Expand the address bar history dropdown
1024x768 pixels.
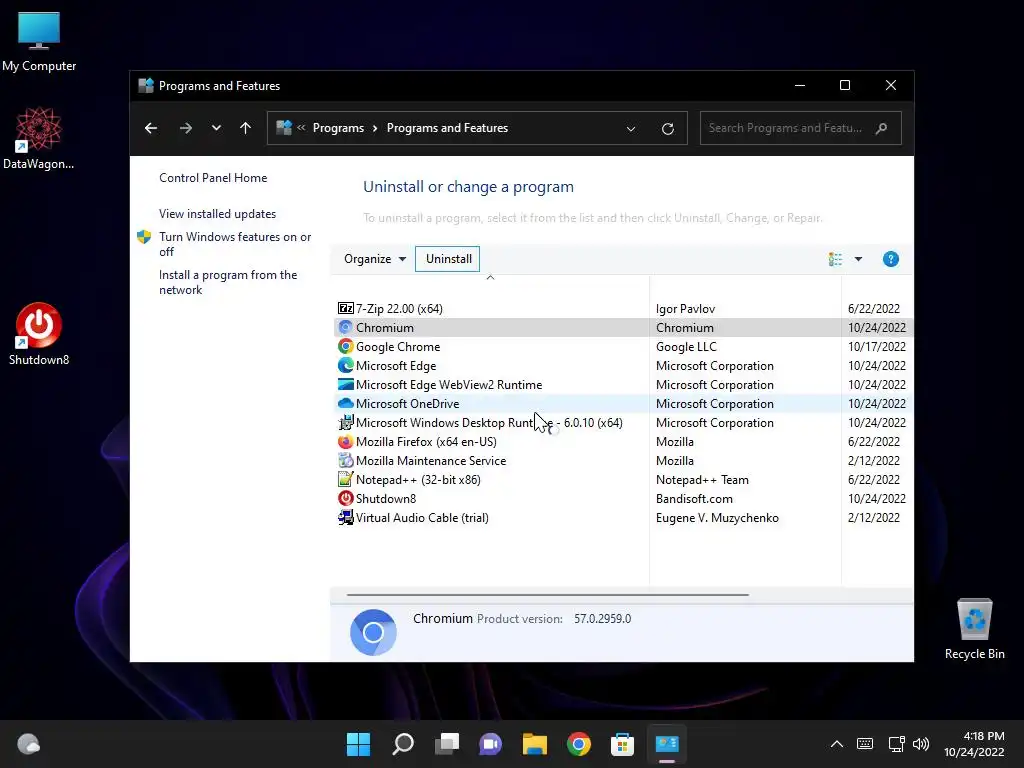tap(631, 129)
